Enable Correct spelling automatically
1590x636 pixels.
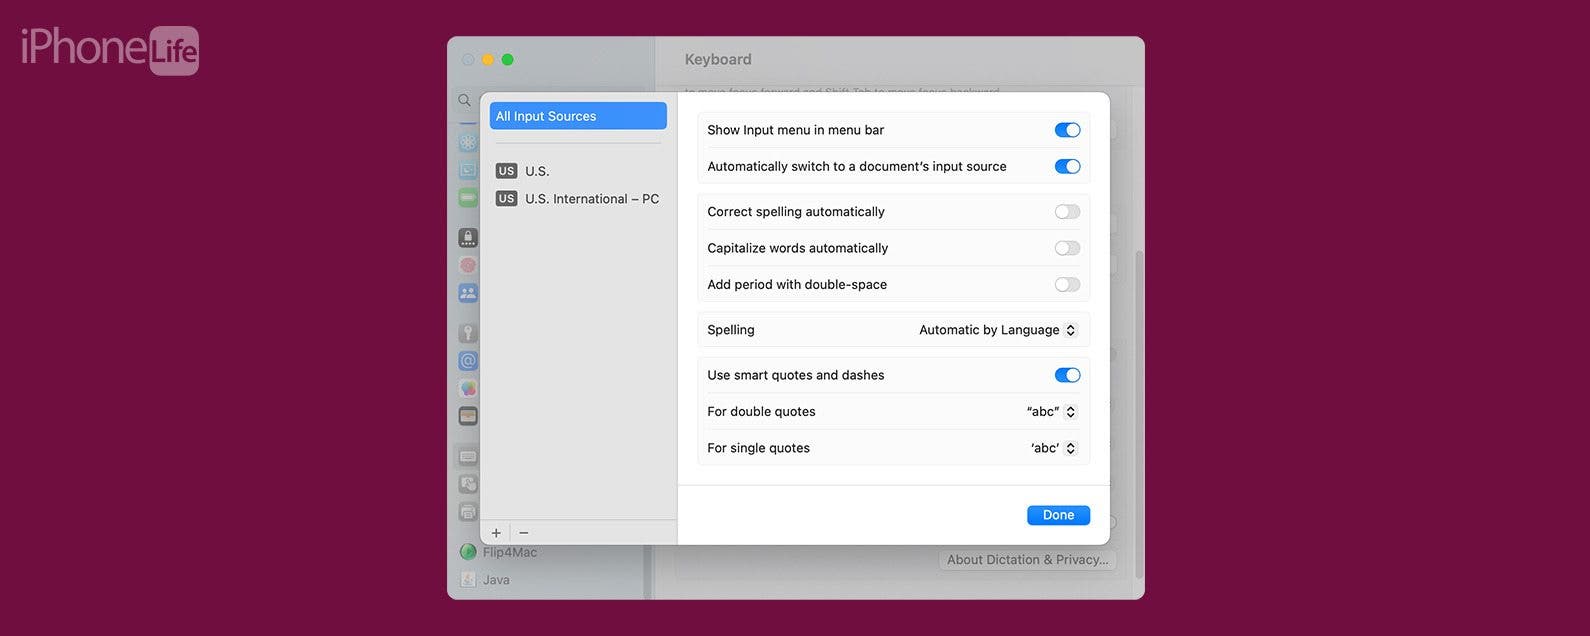point(1067,212)
